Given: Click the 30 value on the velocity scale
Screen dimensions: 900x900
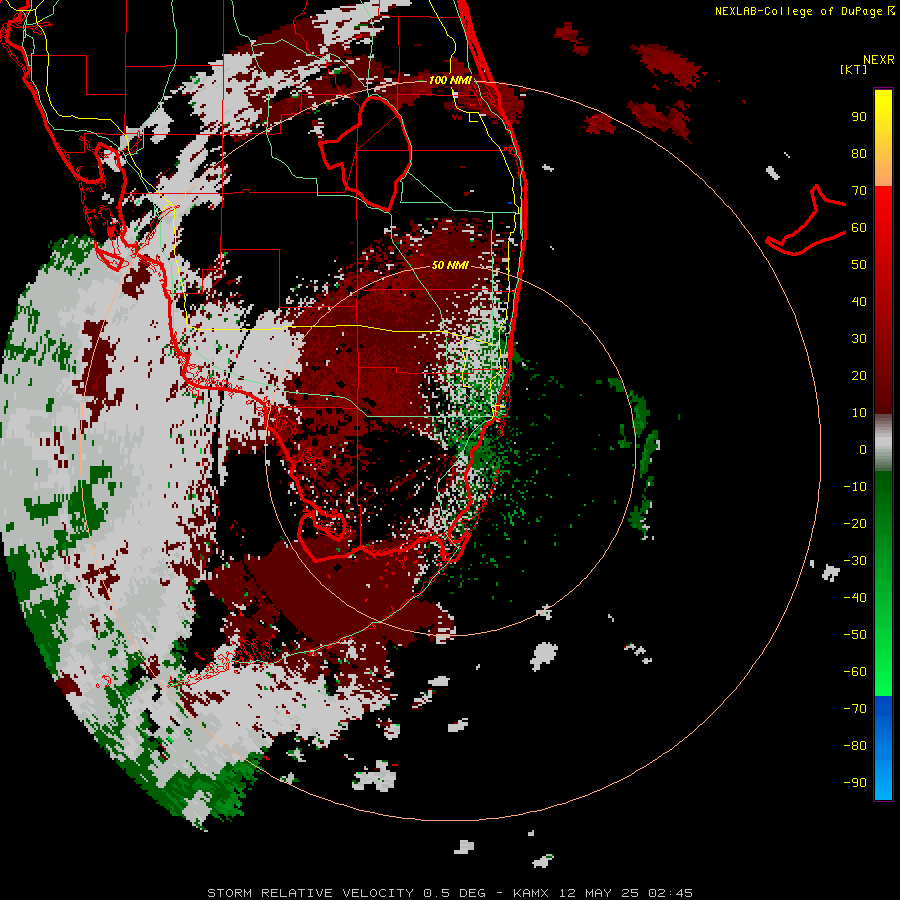Looking at the screenshot, I should coord(859,339).
